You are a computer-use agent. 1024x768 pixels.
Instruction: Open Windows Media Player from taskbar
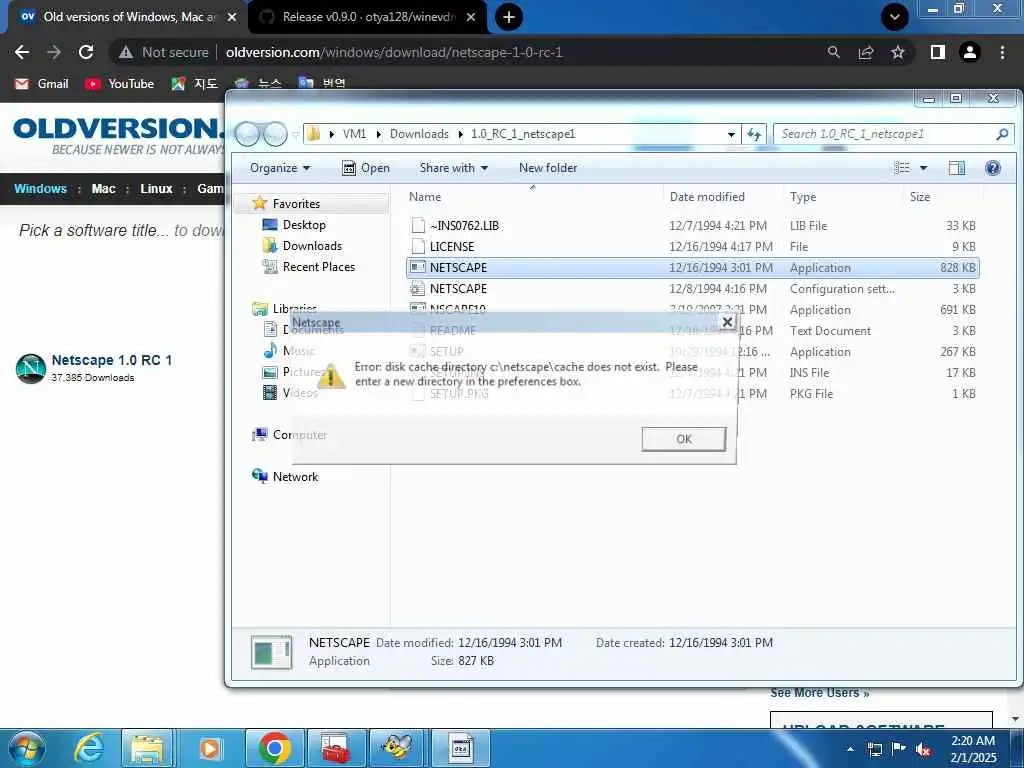tap(210, 748)
